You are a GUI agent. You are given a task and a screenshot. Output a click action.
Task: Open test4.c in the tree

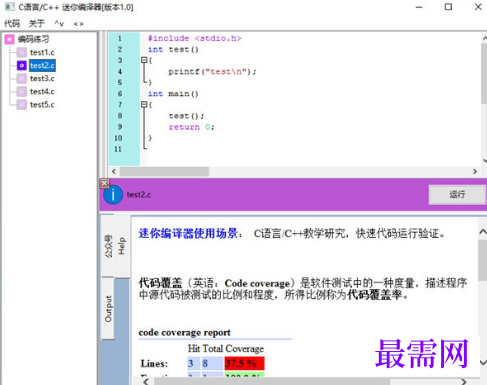pyautogui.click(x=42, y=91)
